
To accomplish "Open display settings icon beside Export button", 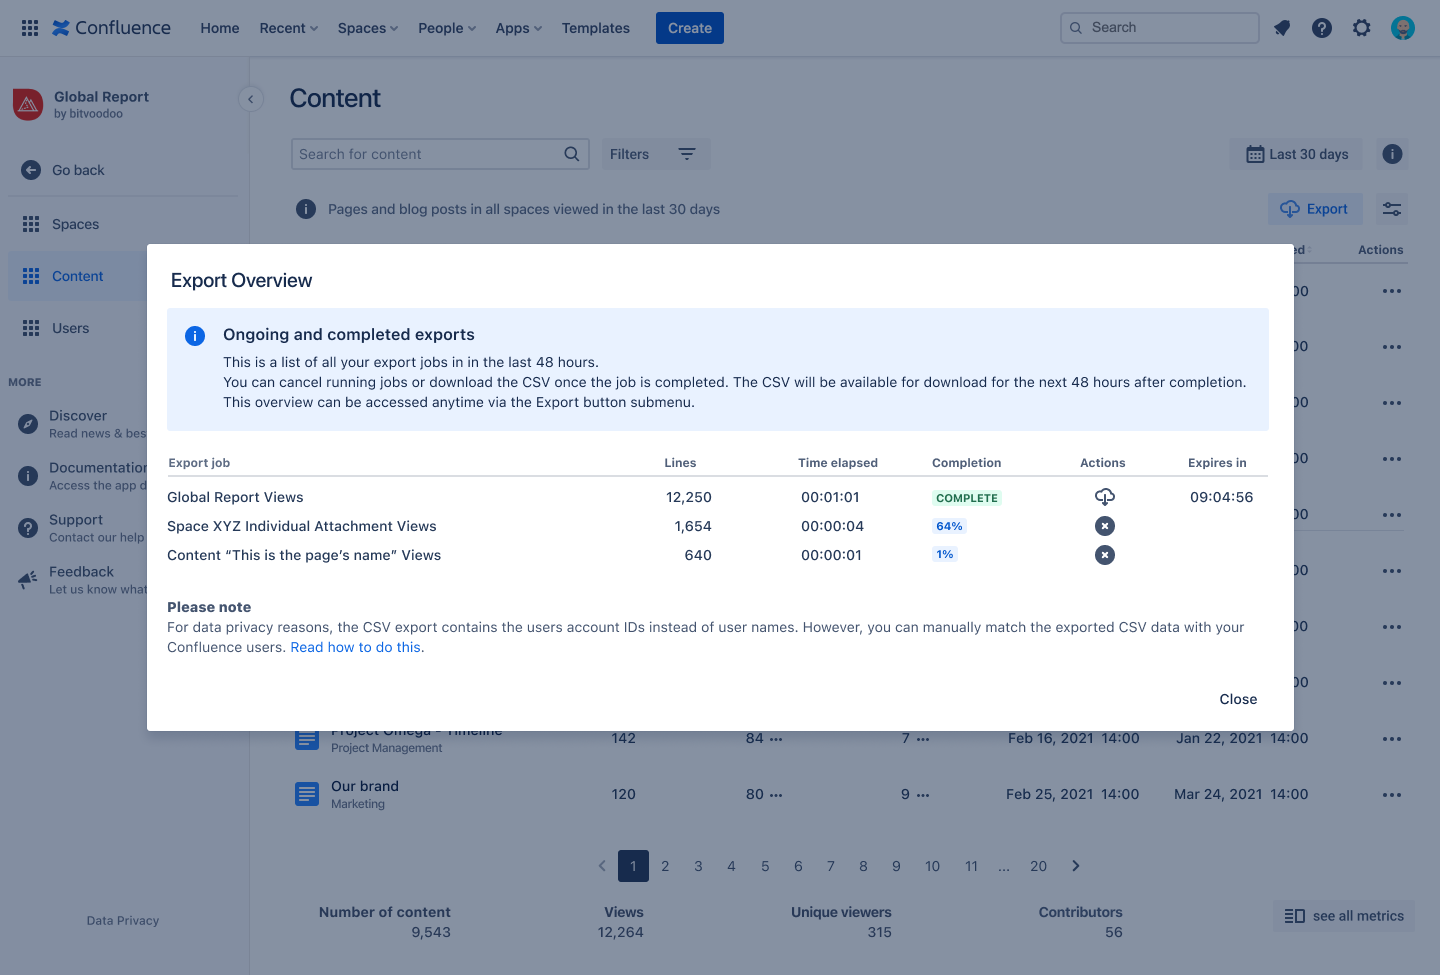I will point(1391,208).
